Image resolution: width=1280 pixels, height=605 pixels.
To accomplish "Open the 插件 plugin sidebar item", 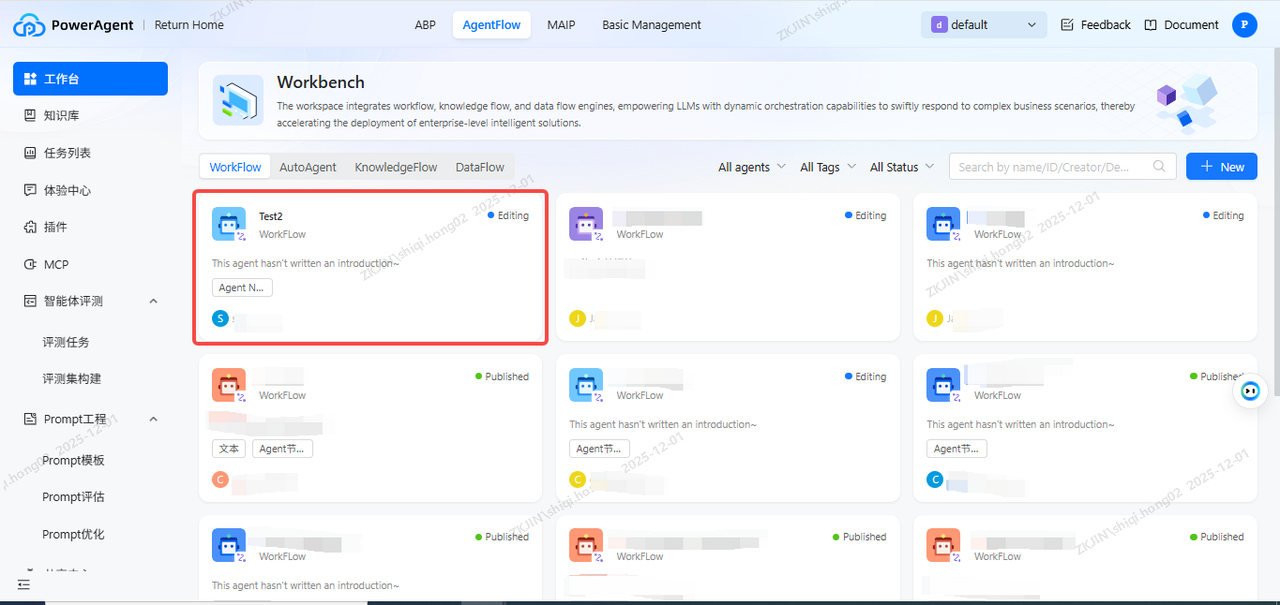I will coord(56,227).
